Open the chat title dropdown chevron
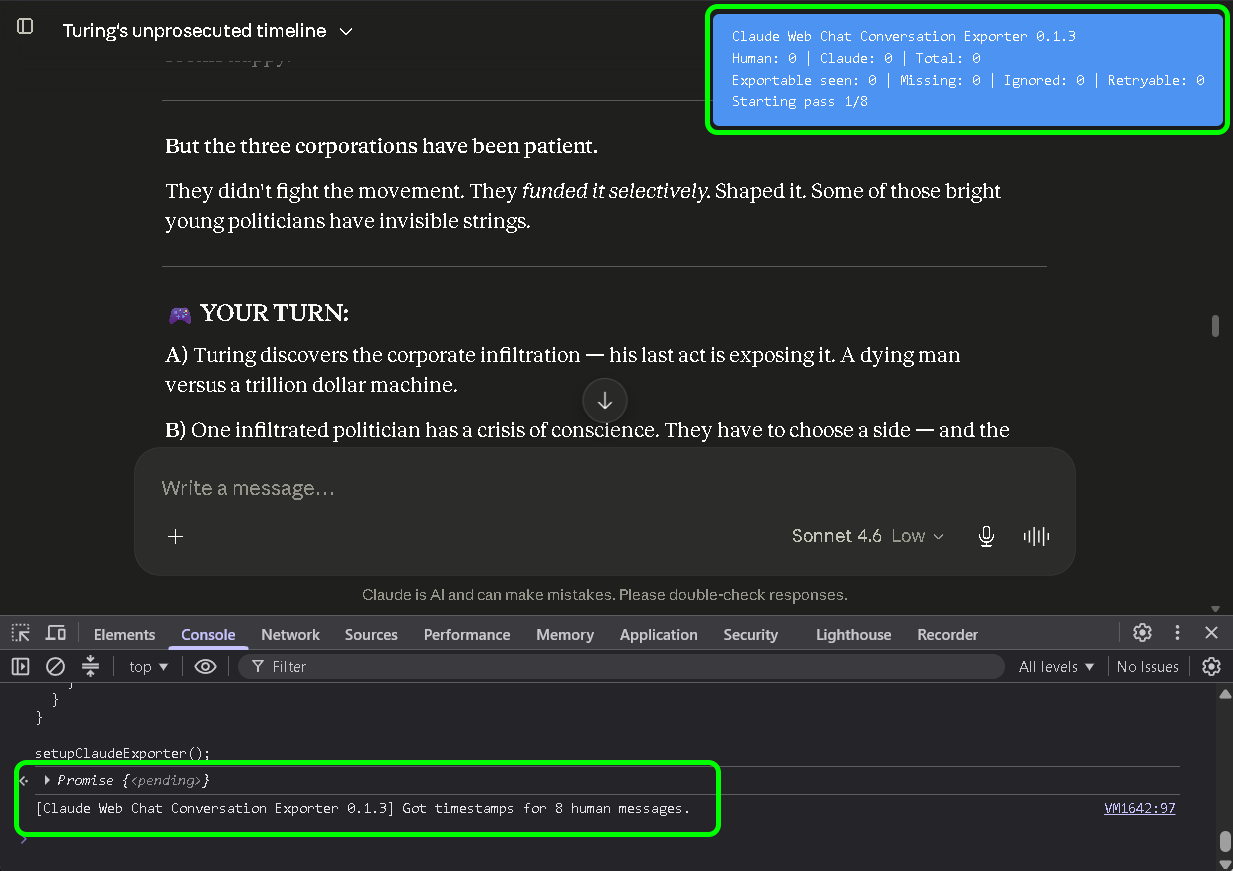The width and height of the screenshot is (1233, 871). point(346,31)
